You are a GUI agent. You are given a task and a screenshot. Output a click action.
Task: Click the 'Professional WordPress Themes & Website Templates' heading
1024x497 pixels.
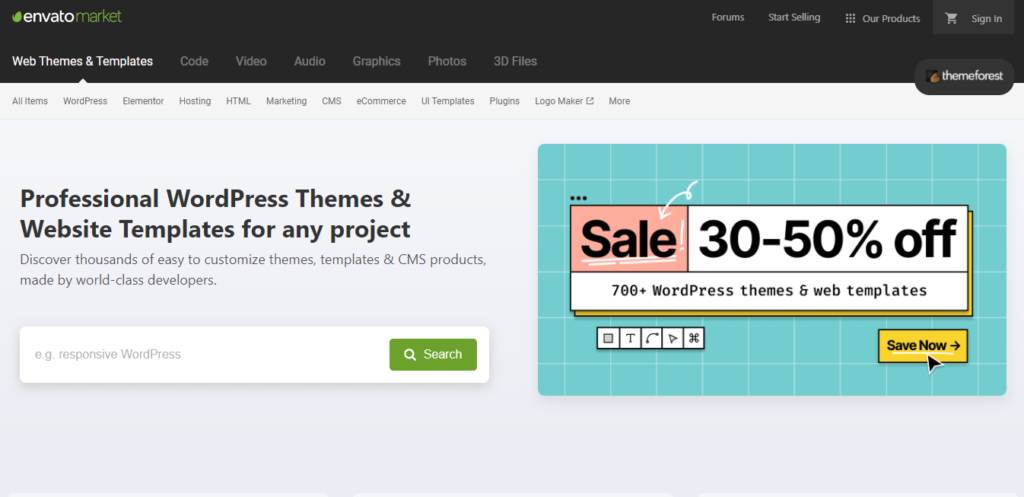[216, 214]
